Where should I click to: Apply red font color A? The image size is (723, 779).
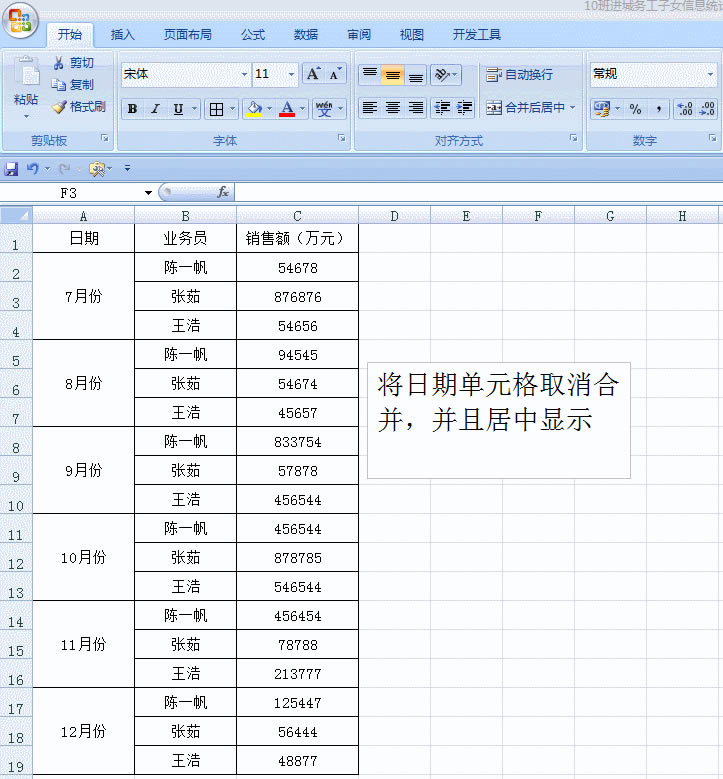pos(287,109)
